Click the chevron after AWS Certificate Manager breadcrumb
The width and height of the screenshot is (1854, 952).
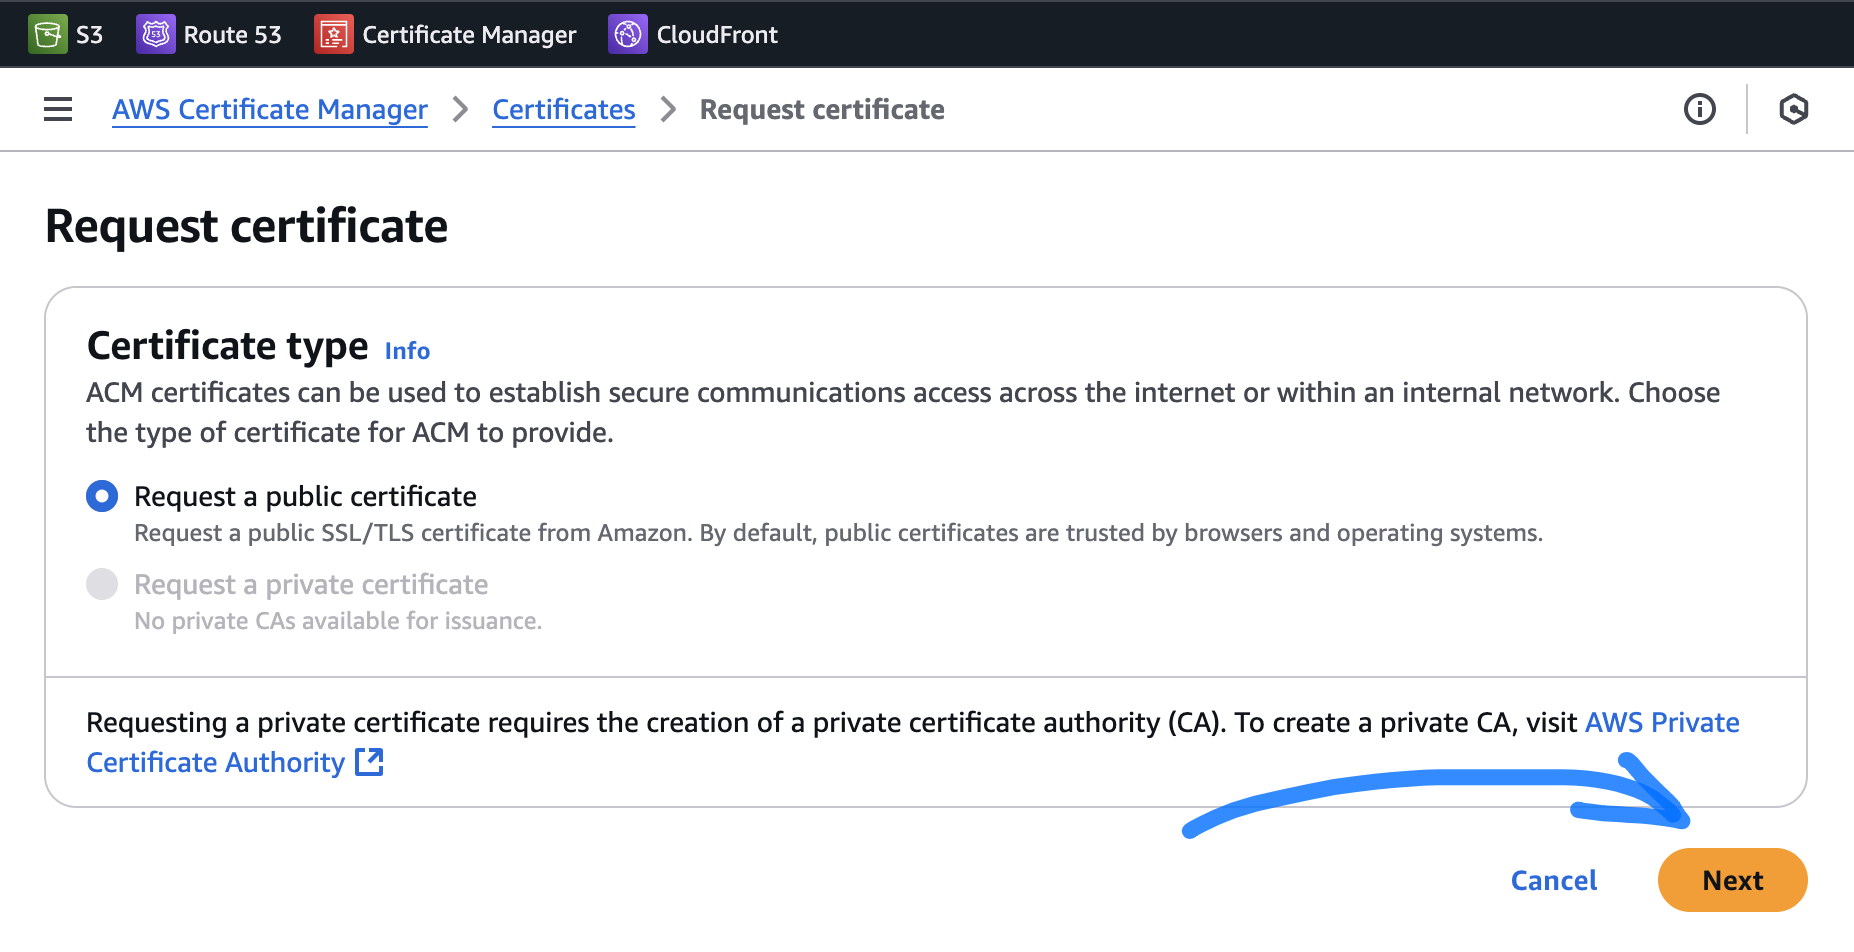click(460, 109)
